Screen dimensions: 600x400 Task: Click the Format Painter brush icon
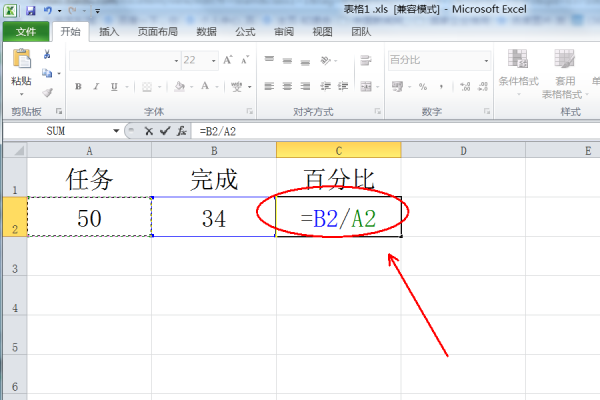point(47,92)
